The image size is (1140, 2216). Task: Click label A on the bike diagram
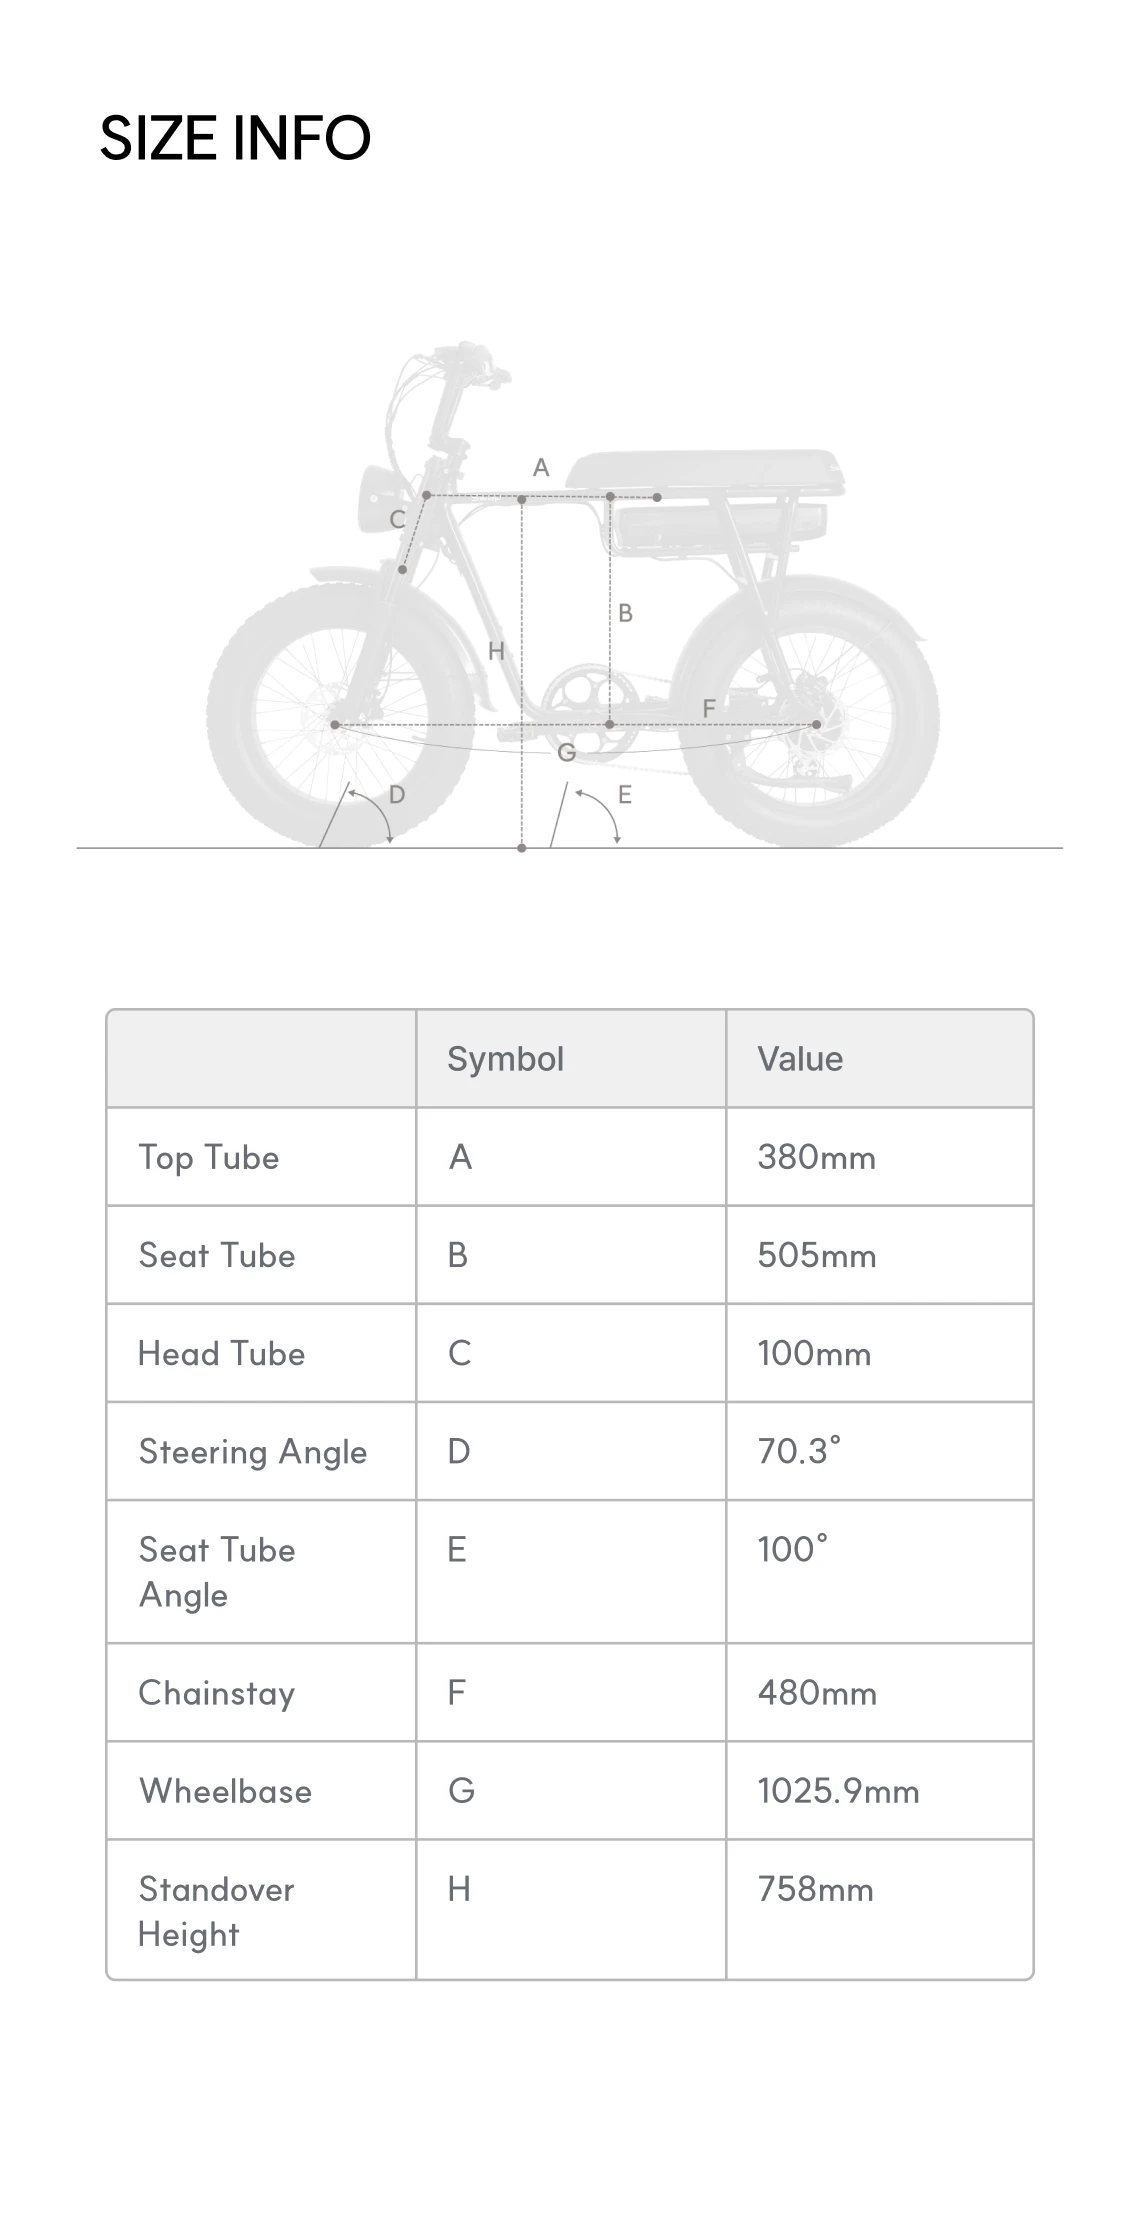point(541,467)
